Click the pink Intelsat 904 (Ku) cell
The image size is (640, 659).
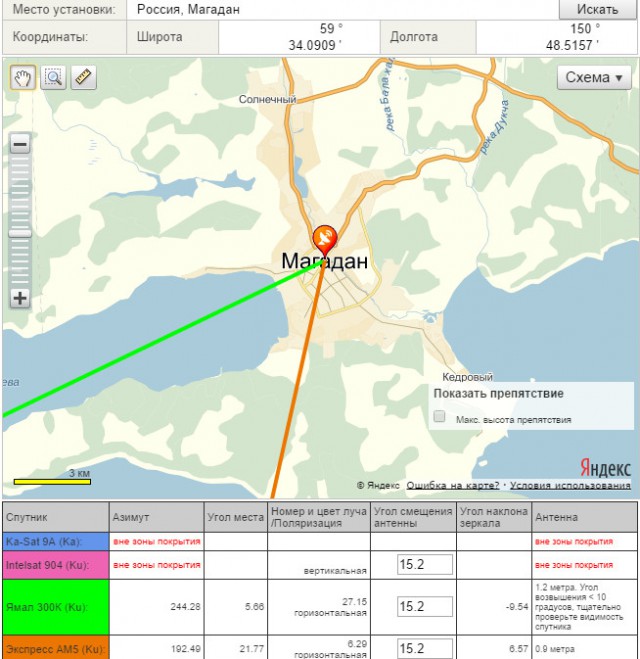point(55,565)
